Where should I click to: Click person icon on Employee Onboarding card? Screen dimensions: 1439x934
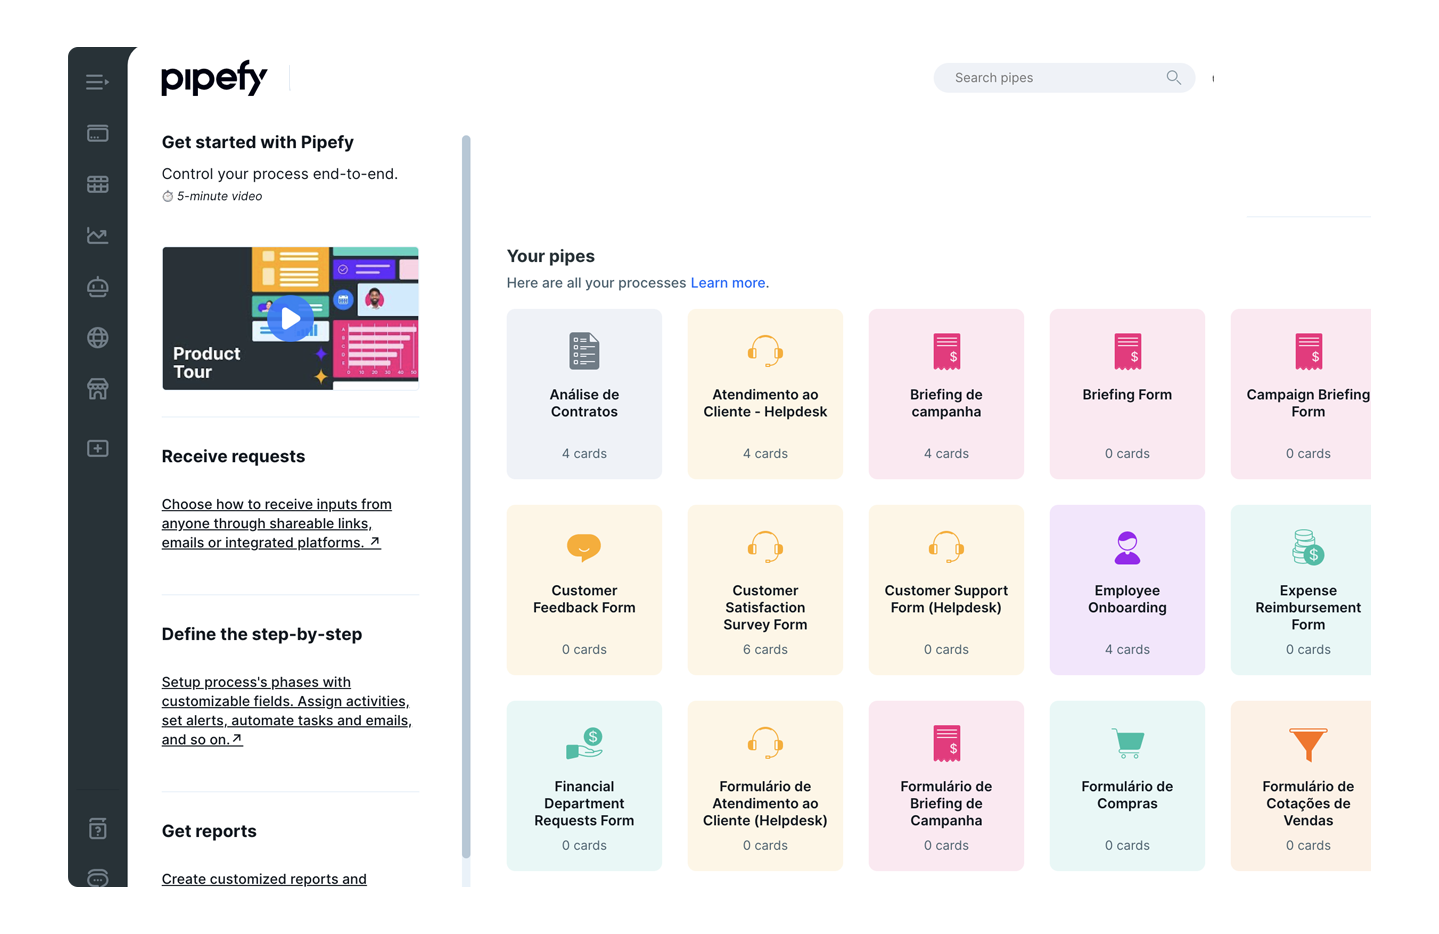point(1127,547)
